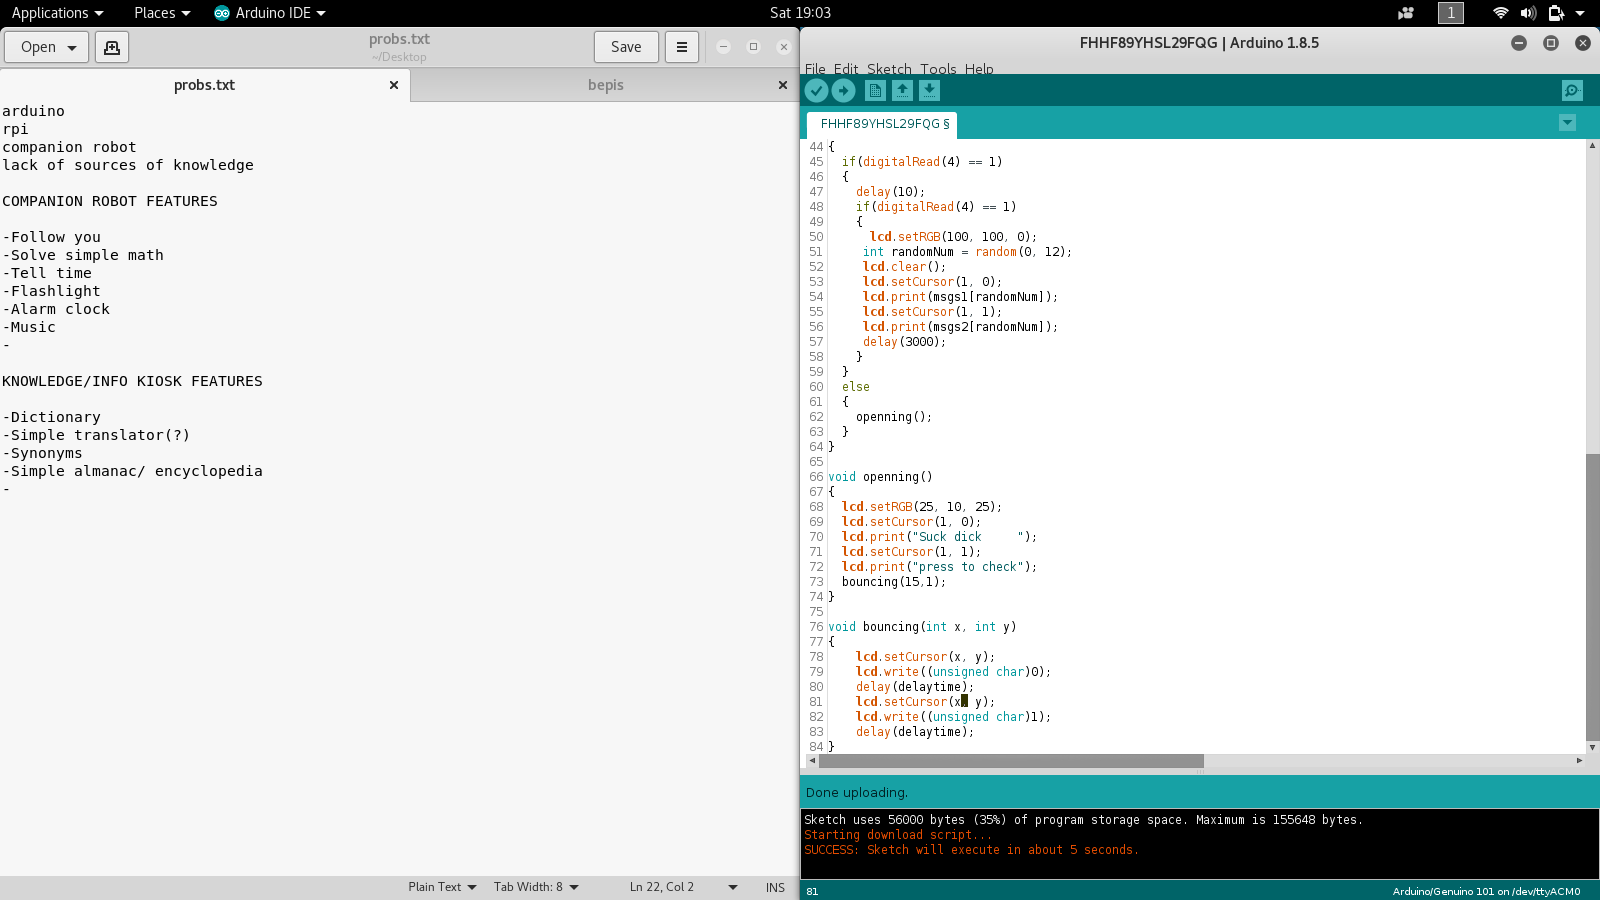Click the "-Simple translator(?)" line

click(x=96, y=435)
